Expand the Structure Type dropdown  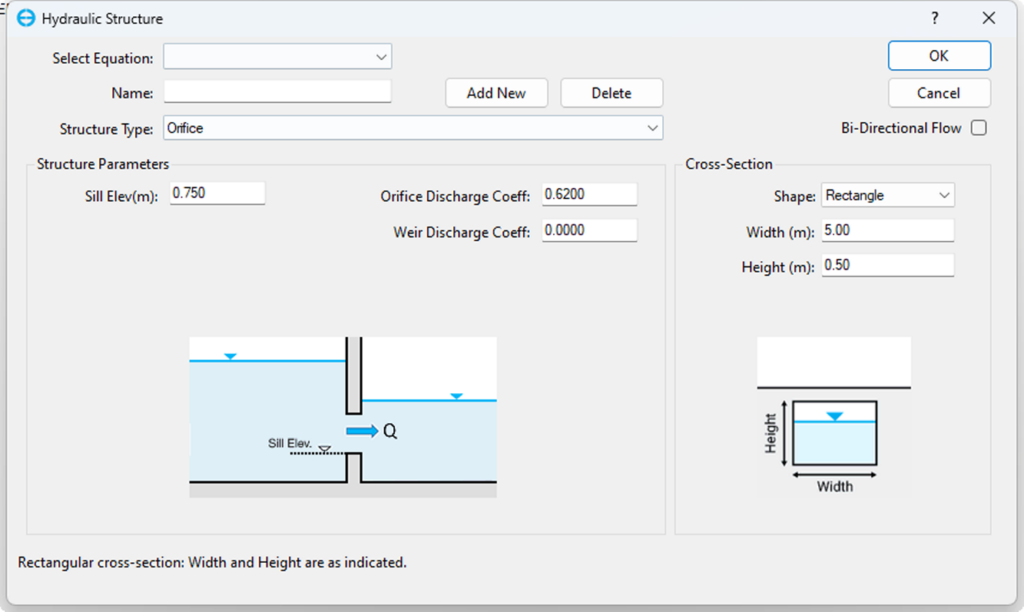pyautogui.click(x=412, y=128)
